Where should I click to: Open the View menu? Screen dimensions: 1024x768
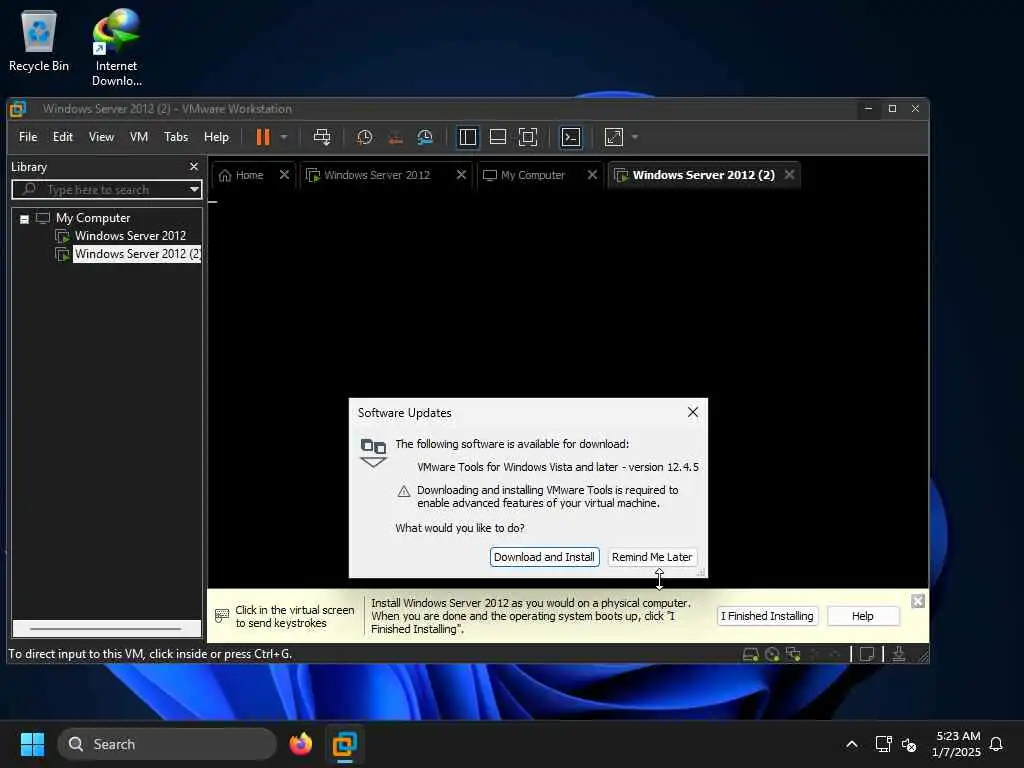pos(101,137)
